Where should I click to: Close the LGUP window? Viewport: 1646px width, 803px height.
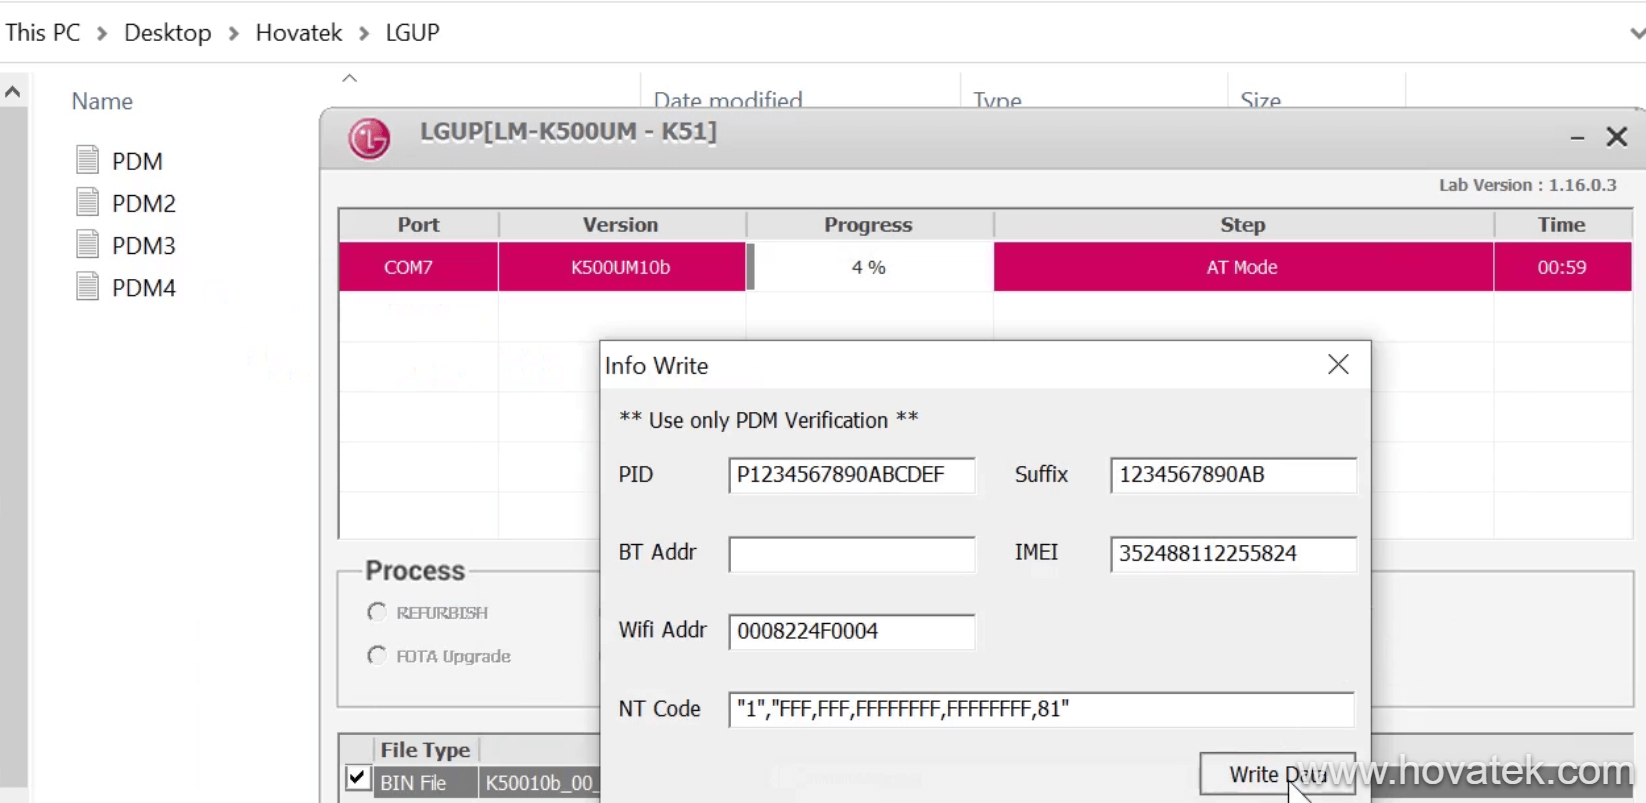pyautogui.click(x=1617, y=137)
